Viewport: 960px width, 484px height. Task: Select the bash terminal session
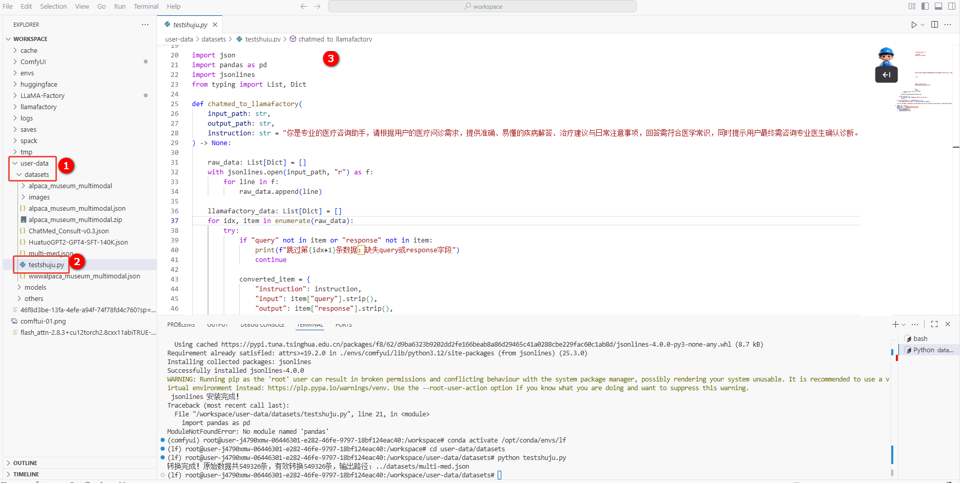click(x=920, y=339)
